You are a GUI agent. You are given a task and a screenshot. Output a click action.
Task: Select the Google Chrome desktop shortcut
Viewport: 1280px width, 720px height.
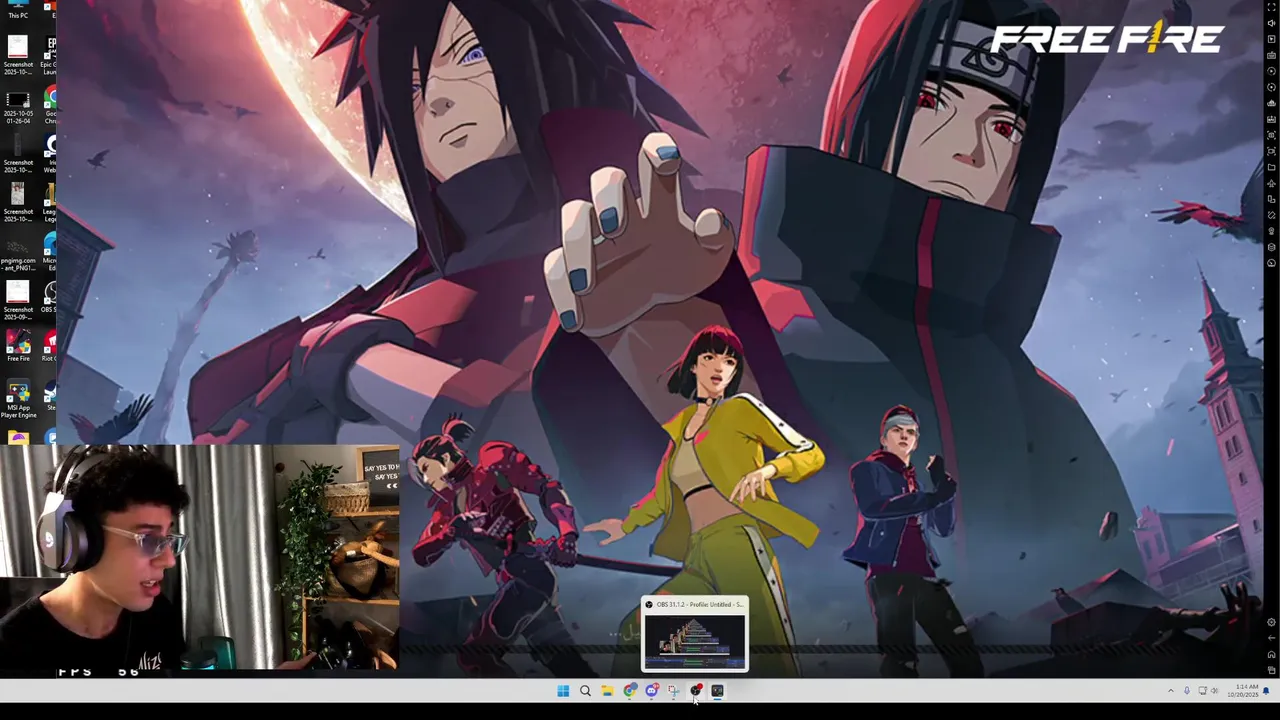coord(50,105)
